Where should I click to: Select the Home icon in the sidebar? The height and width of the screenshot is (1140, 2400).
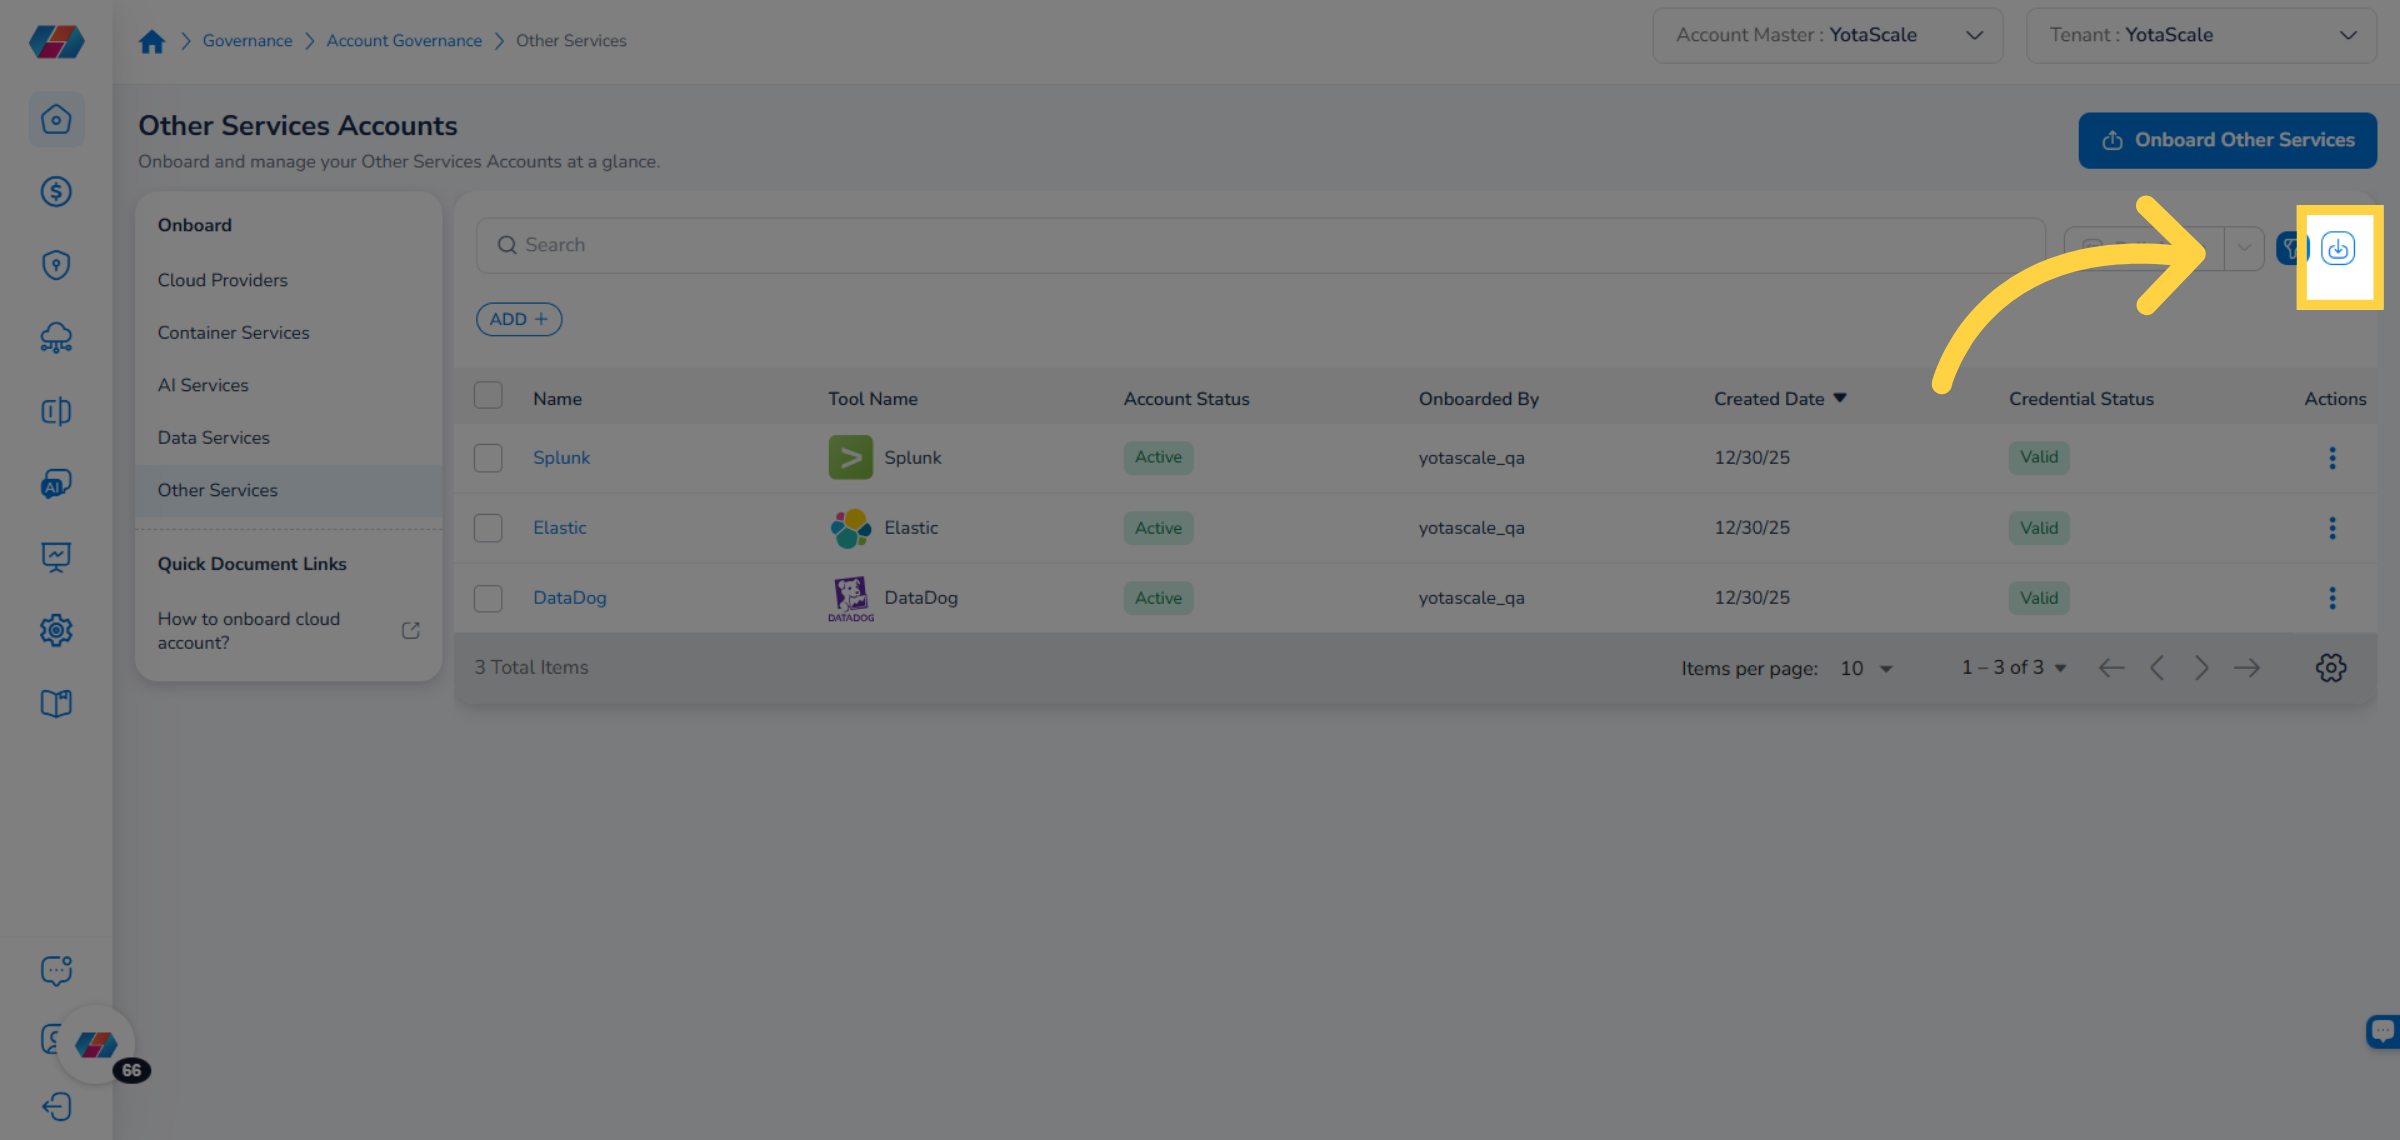click(x=57, y=119)
